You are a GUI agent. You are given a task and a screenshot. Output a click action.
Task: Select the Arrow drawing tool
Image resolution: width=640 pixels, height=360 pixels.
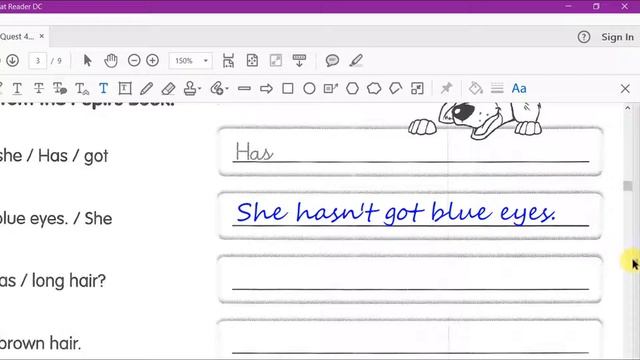(x=266, y=89)
